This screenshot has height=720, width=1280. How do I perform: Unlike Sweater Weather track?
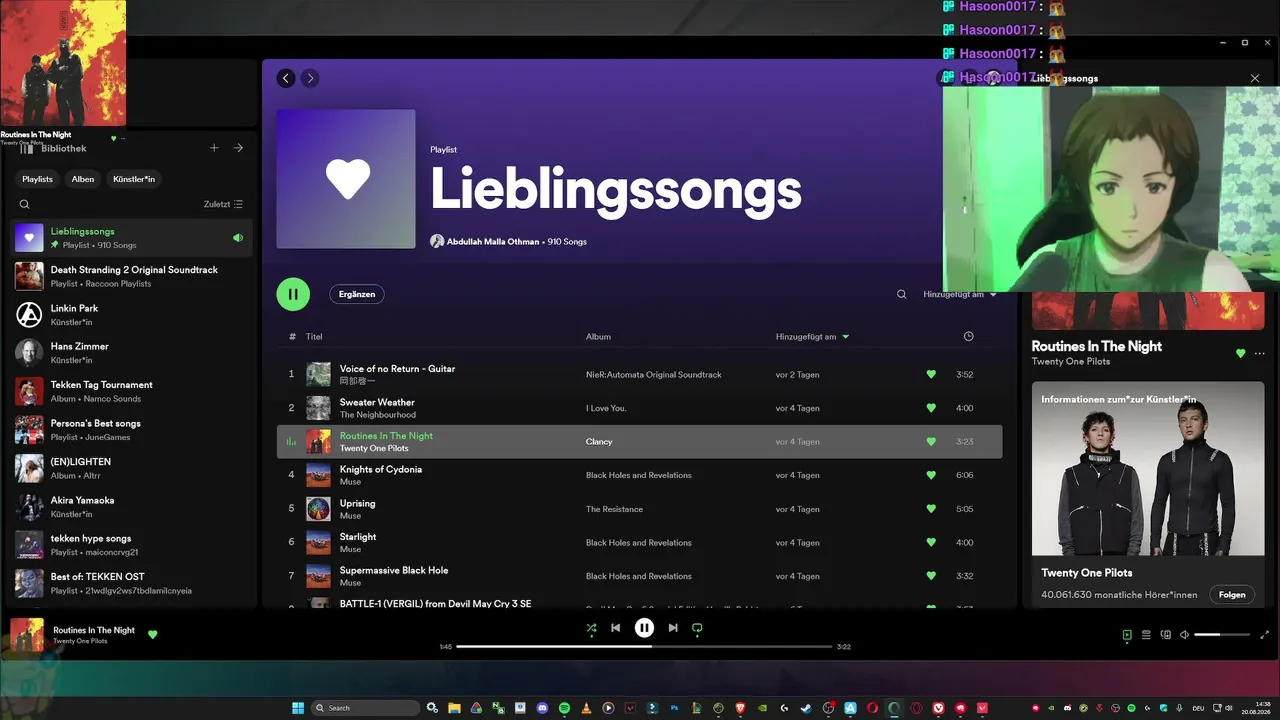tap(931, 408)
